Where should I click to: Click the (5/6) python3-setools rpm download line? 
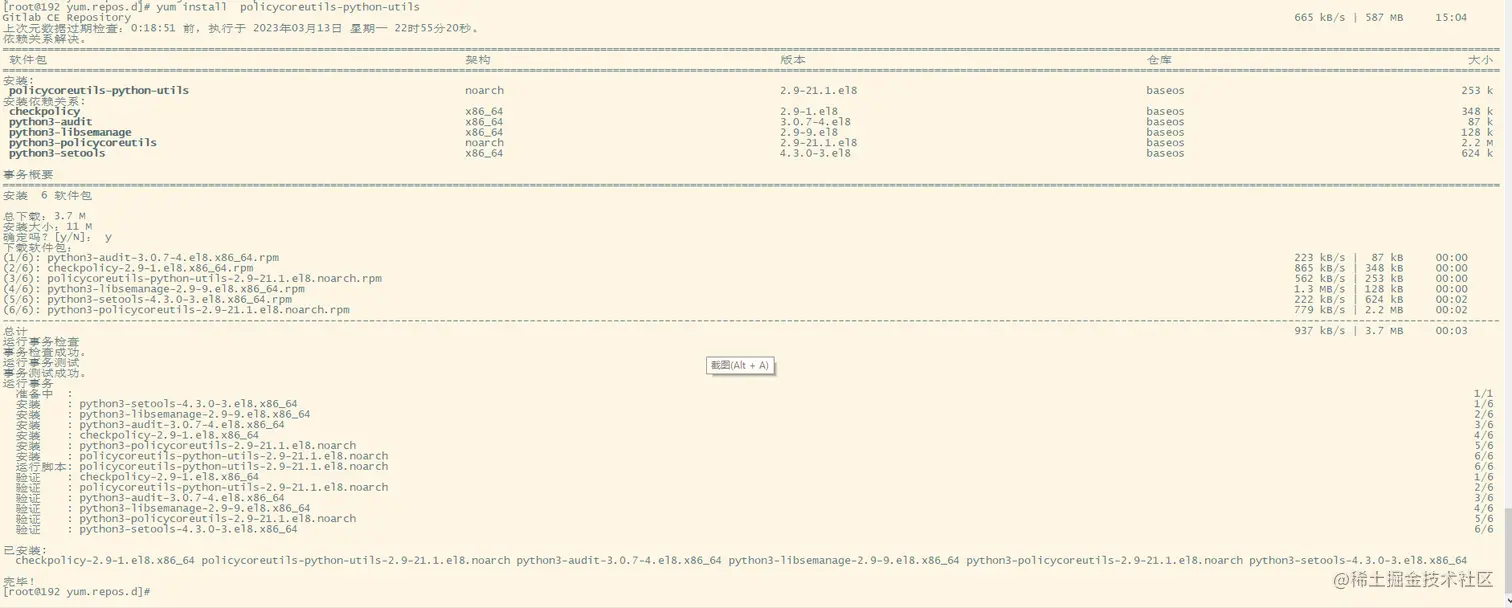click(147, 299)
